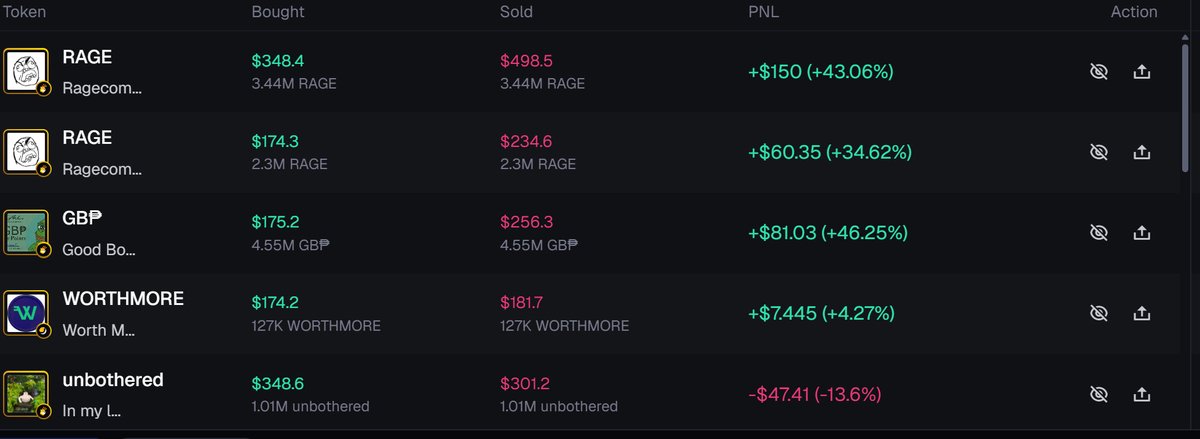The image size is (1200, 439).
Task: Open the unbothered token name link
Action: point(113,380)
